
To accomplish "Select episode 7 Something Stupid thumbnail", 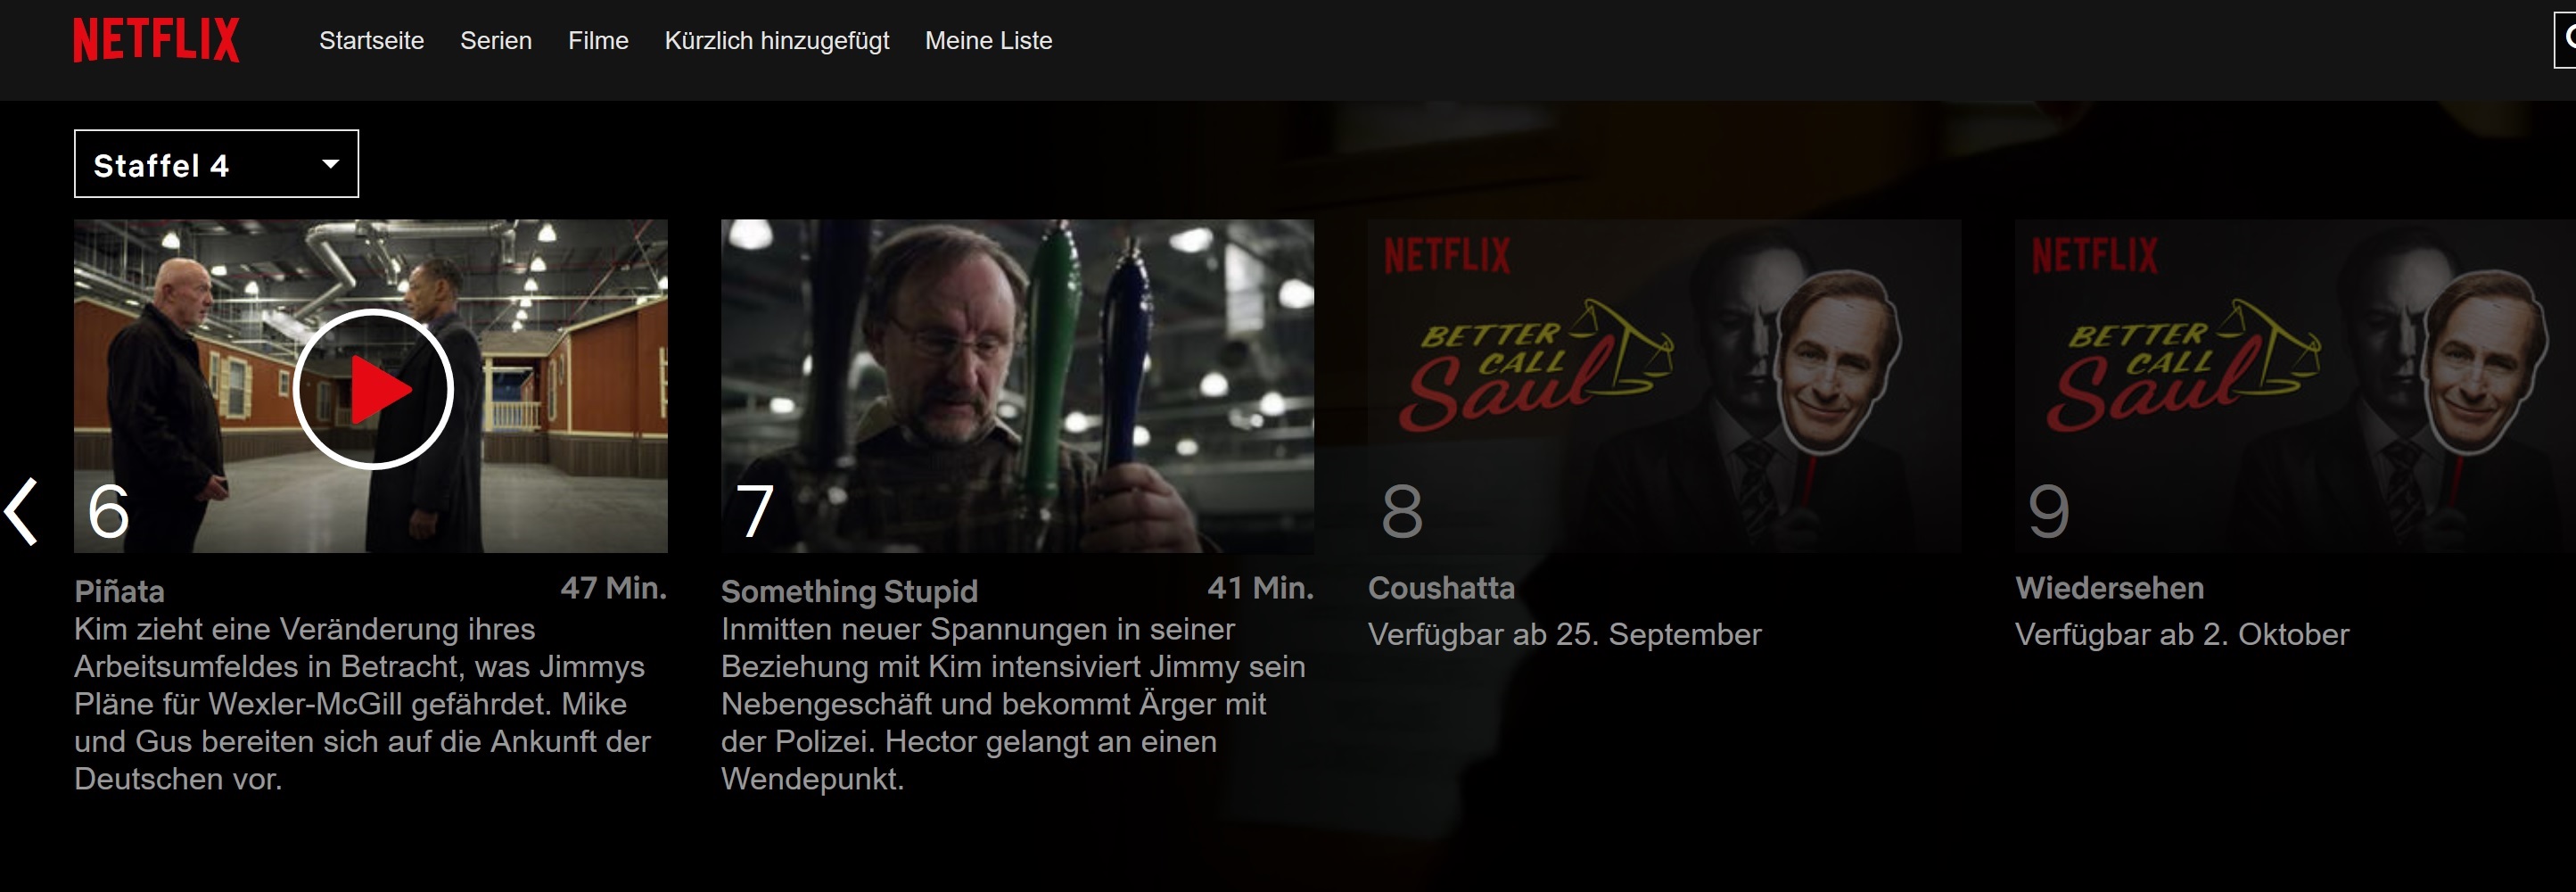I will (x=1017, y=386).
